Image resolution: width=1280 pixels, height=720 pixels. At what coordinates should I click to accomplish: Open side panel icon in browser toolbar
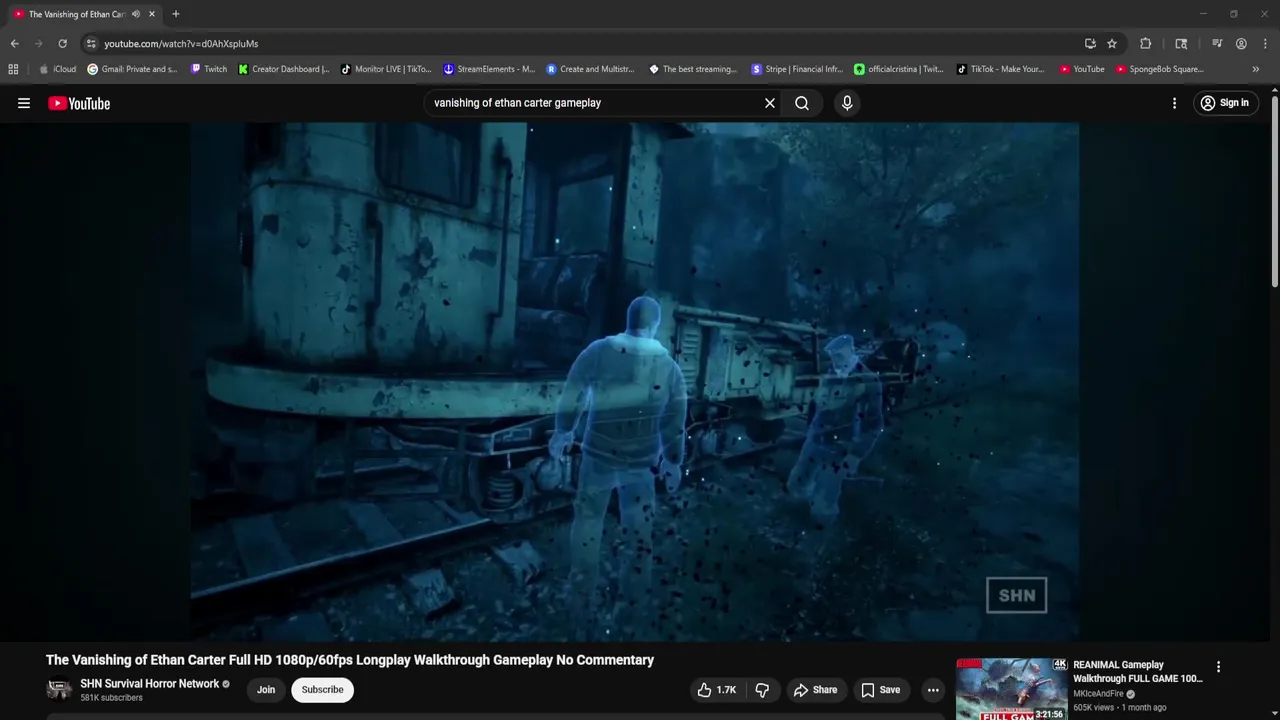[x=1181, y=44]
